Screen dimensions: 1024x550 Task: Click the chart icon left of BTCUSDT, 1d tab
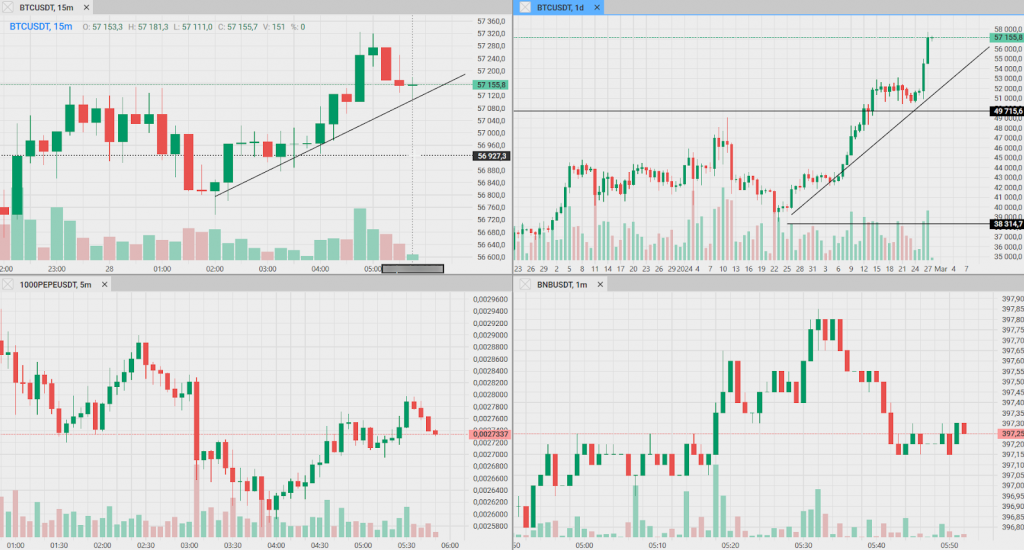525,7
